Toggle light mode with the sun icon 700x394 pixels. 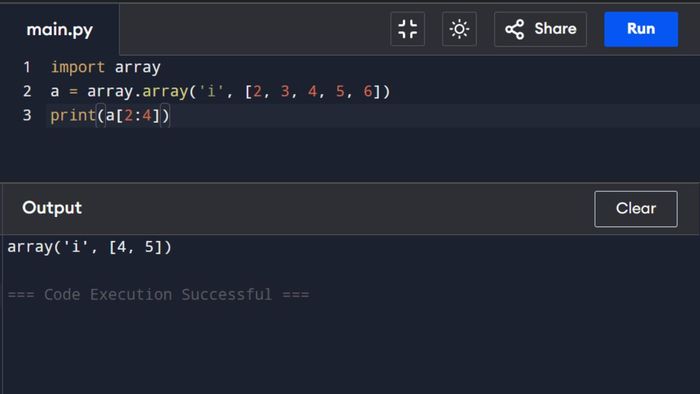coord(459,29)
